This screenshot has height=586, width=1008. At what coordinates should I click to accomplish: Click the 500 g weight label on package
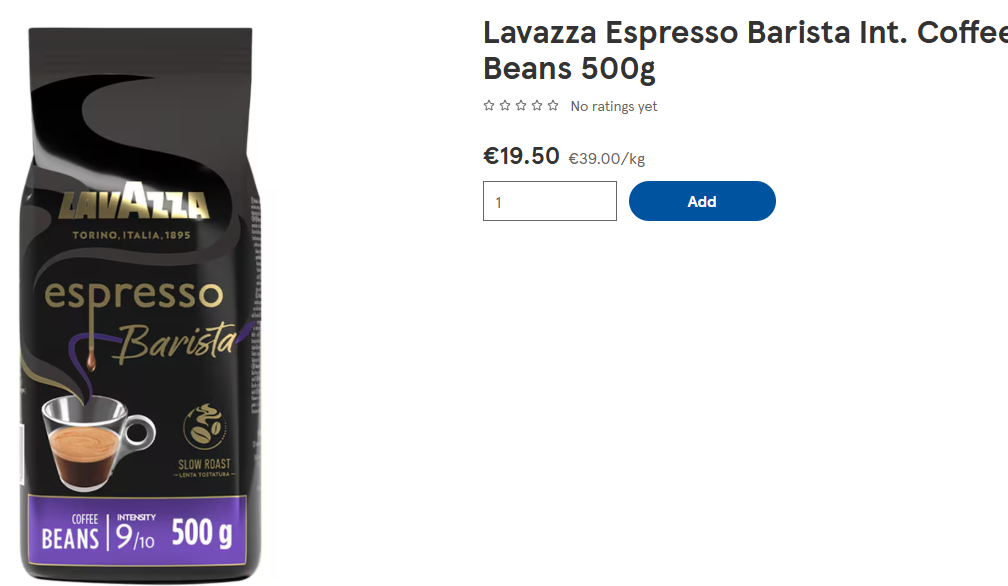click(202, 533)
